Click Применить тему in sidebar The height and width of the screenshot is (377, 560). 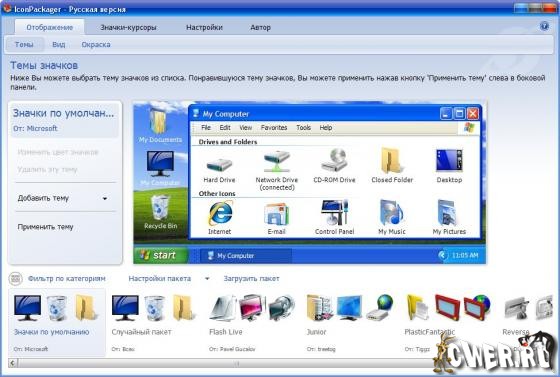(x=45, y=227)
